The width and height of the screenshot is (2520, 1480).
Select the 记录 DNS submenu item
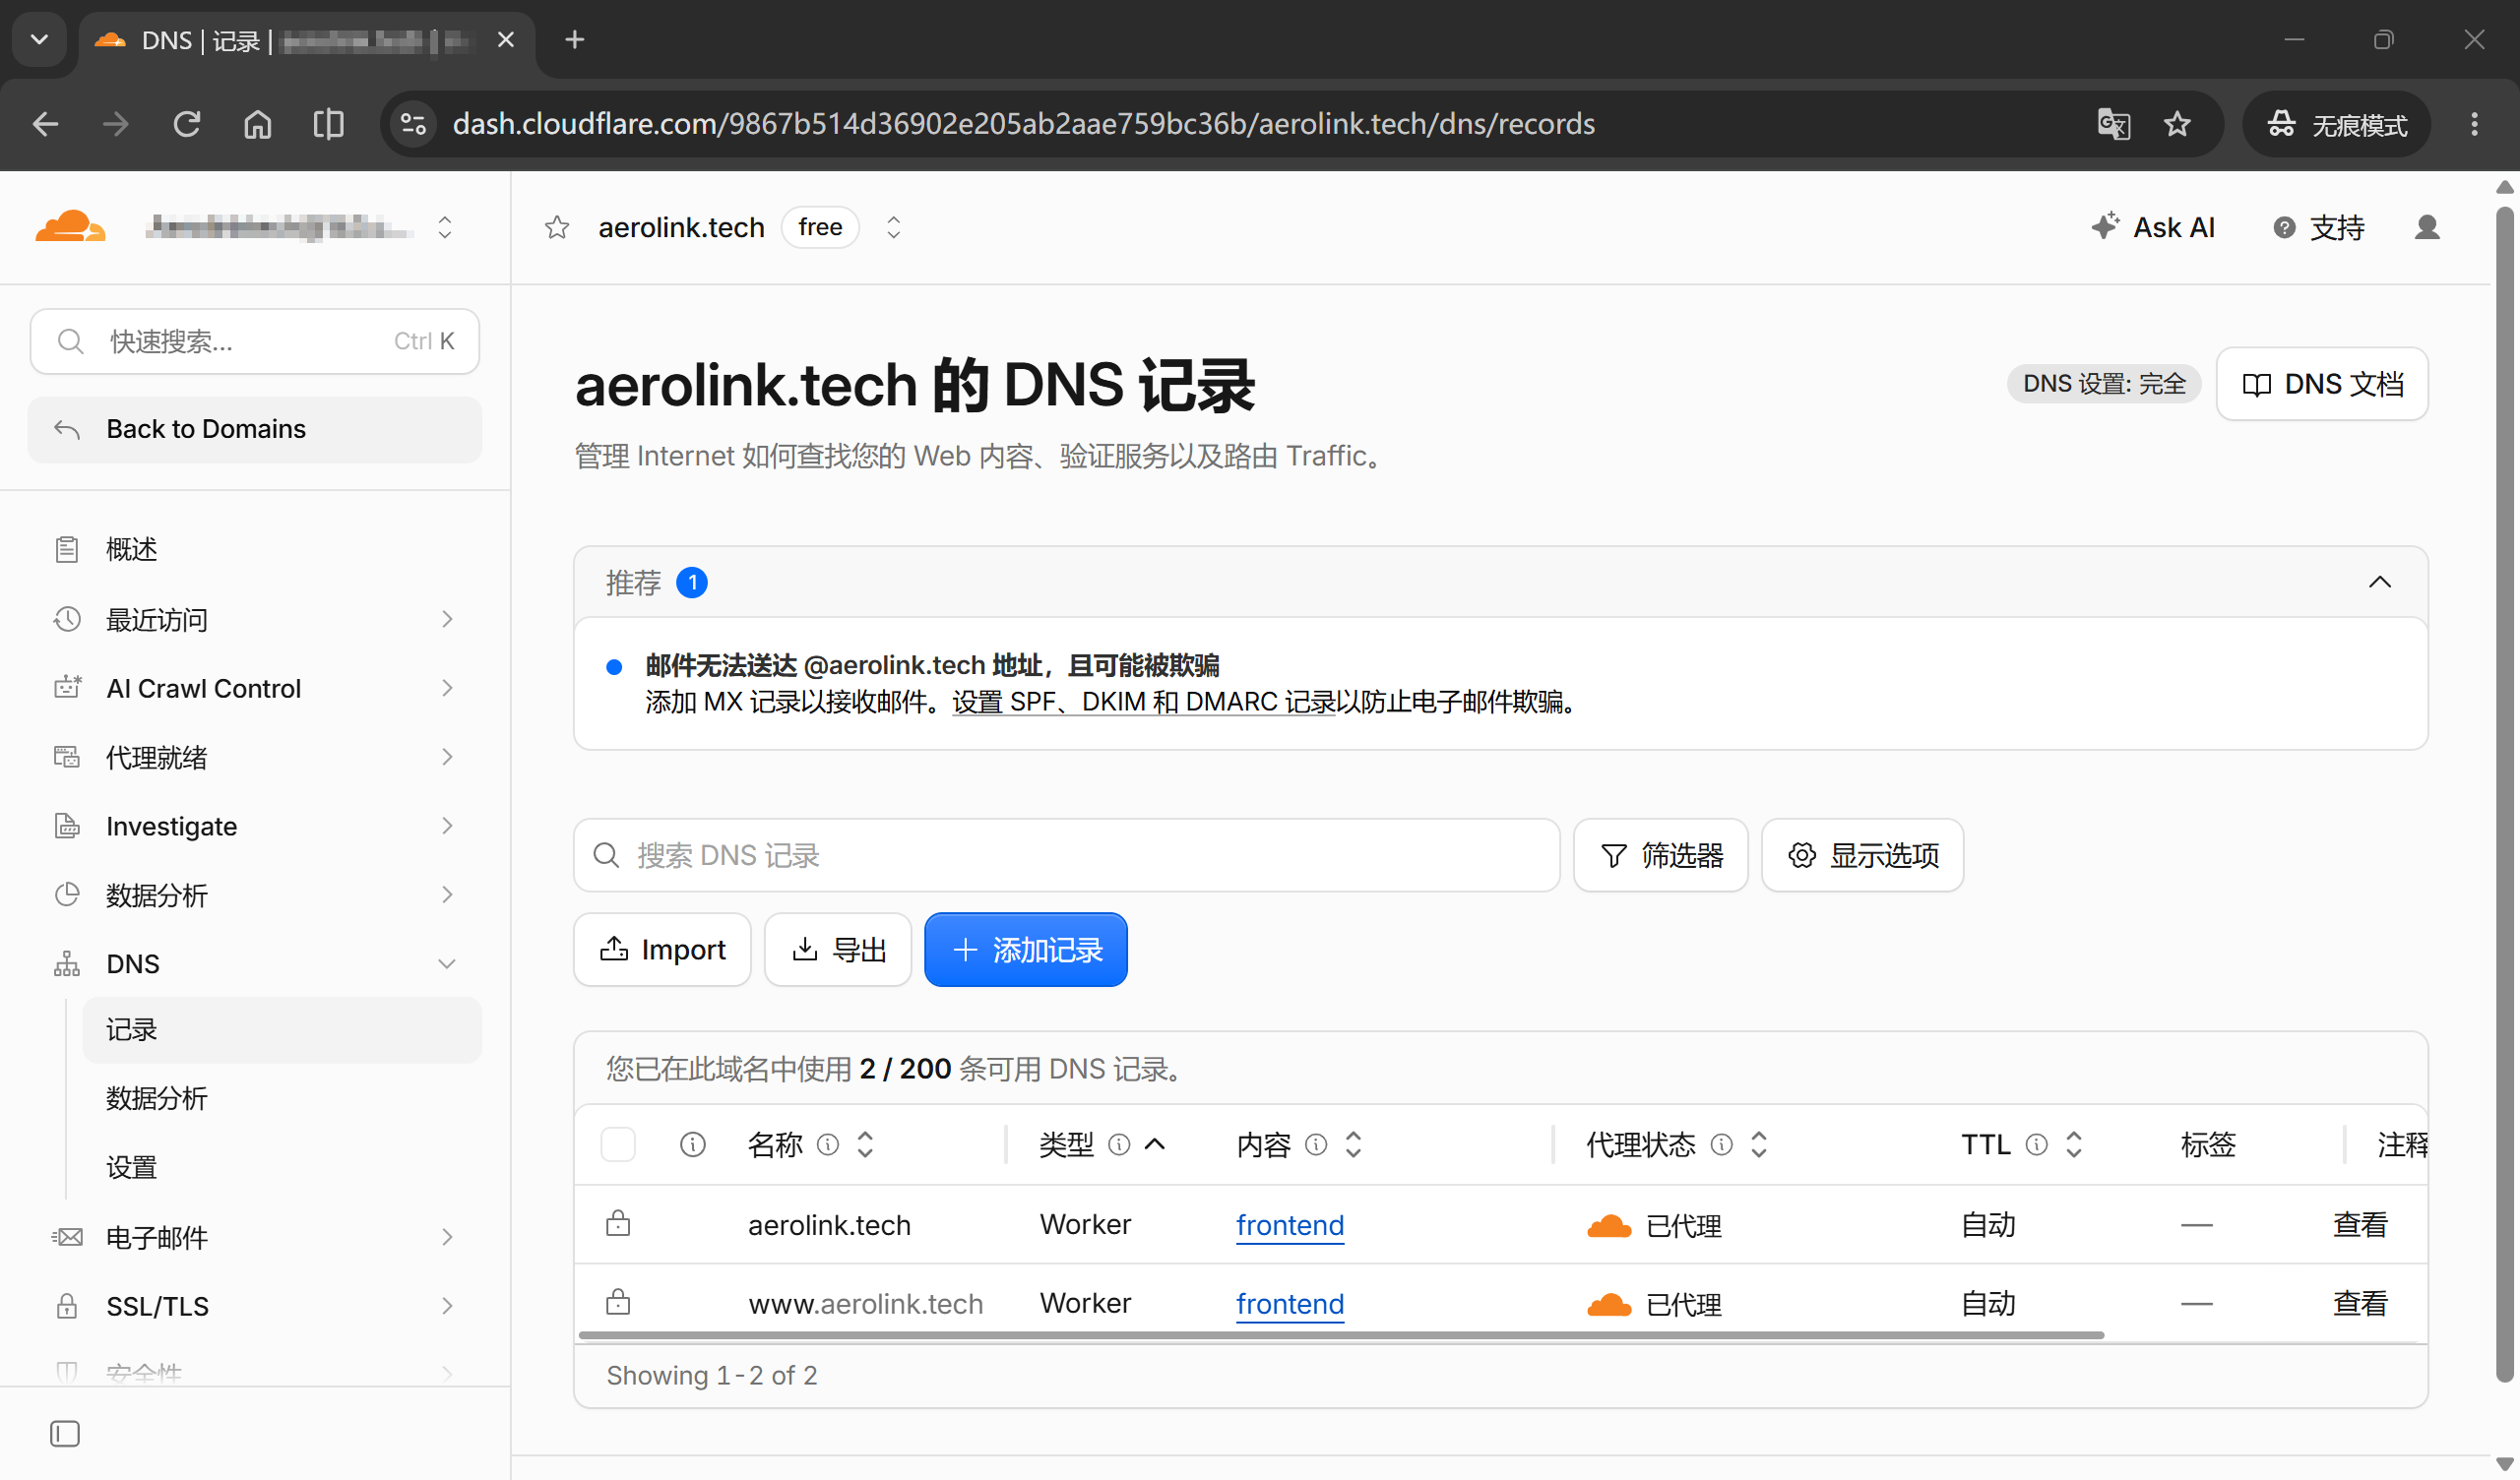point(282,1030)
